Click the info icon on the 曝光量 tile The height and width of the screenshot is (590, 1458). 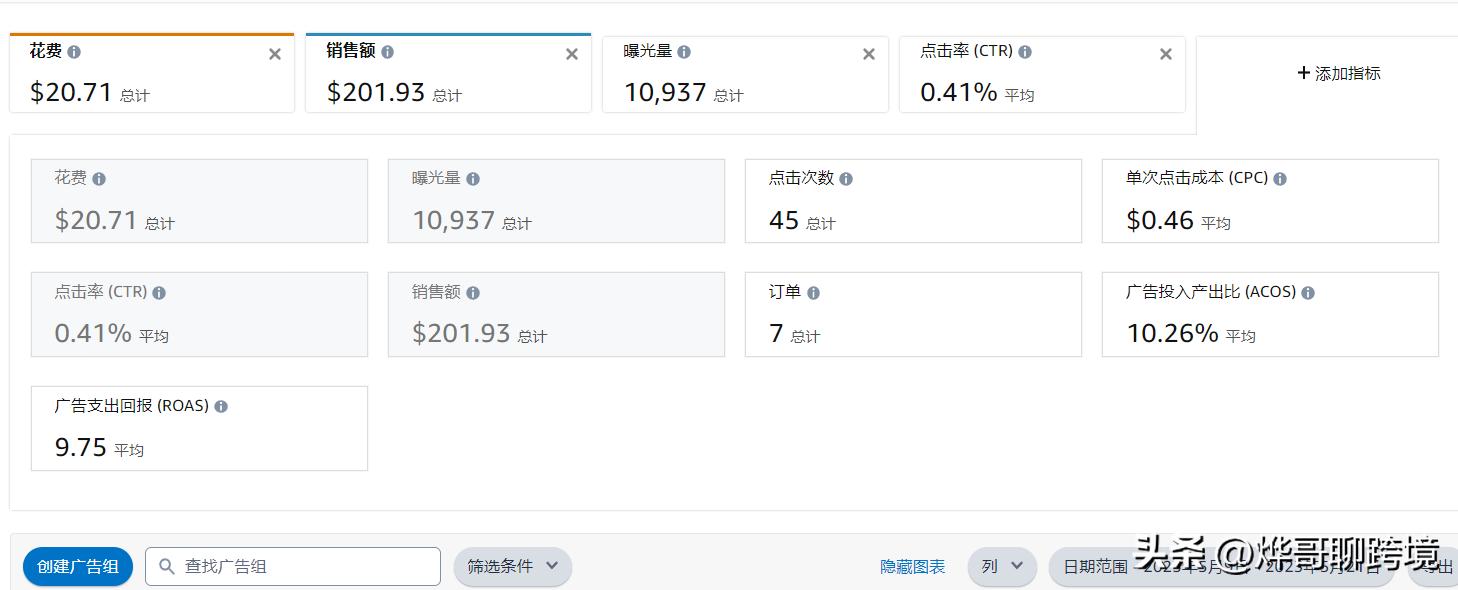click(x=472, y=178)
